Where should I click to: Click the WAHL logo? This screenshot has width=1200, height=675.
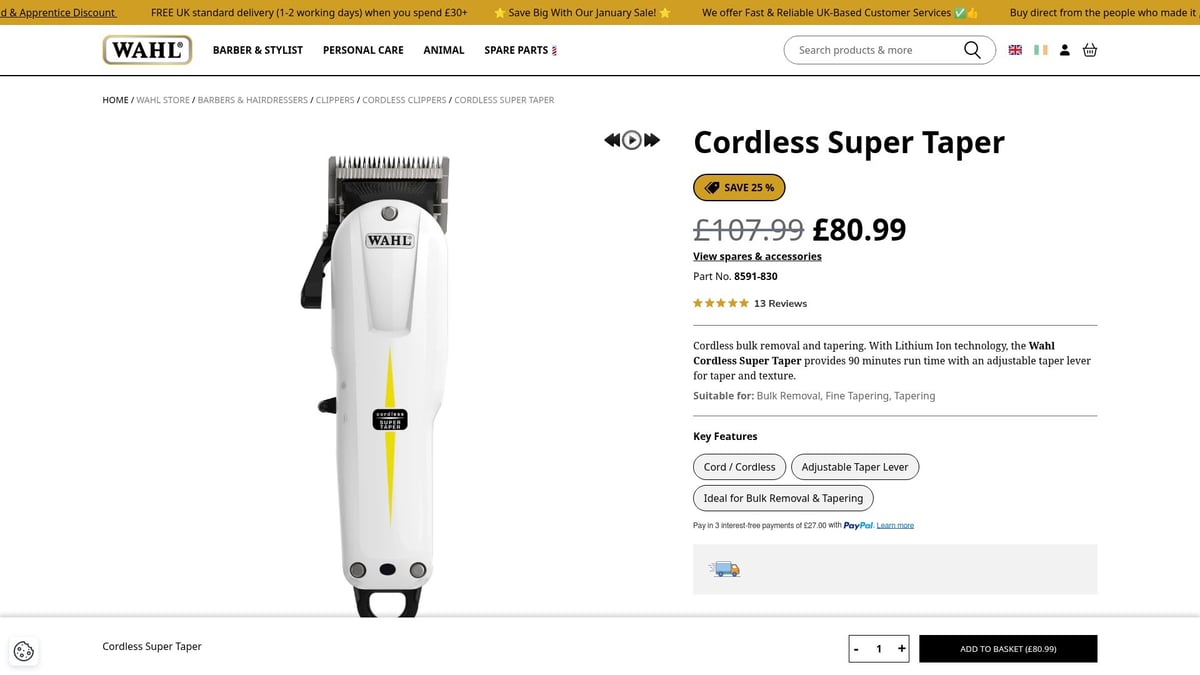point(147,49)
